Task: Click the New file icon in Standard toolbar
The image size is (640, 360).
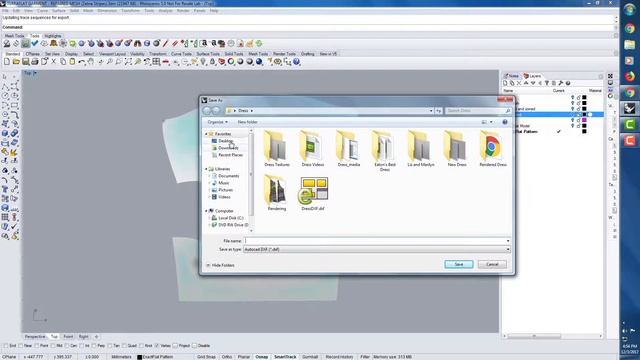Action: pyautogui.click(x=7, y=62)
